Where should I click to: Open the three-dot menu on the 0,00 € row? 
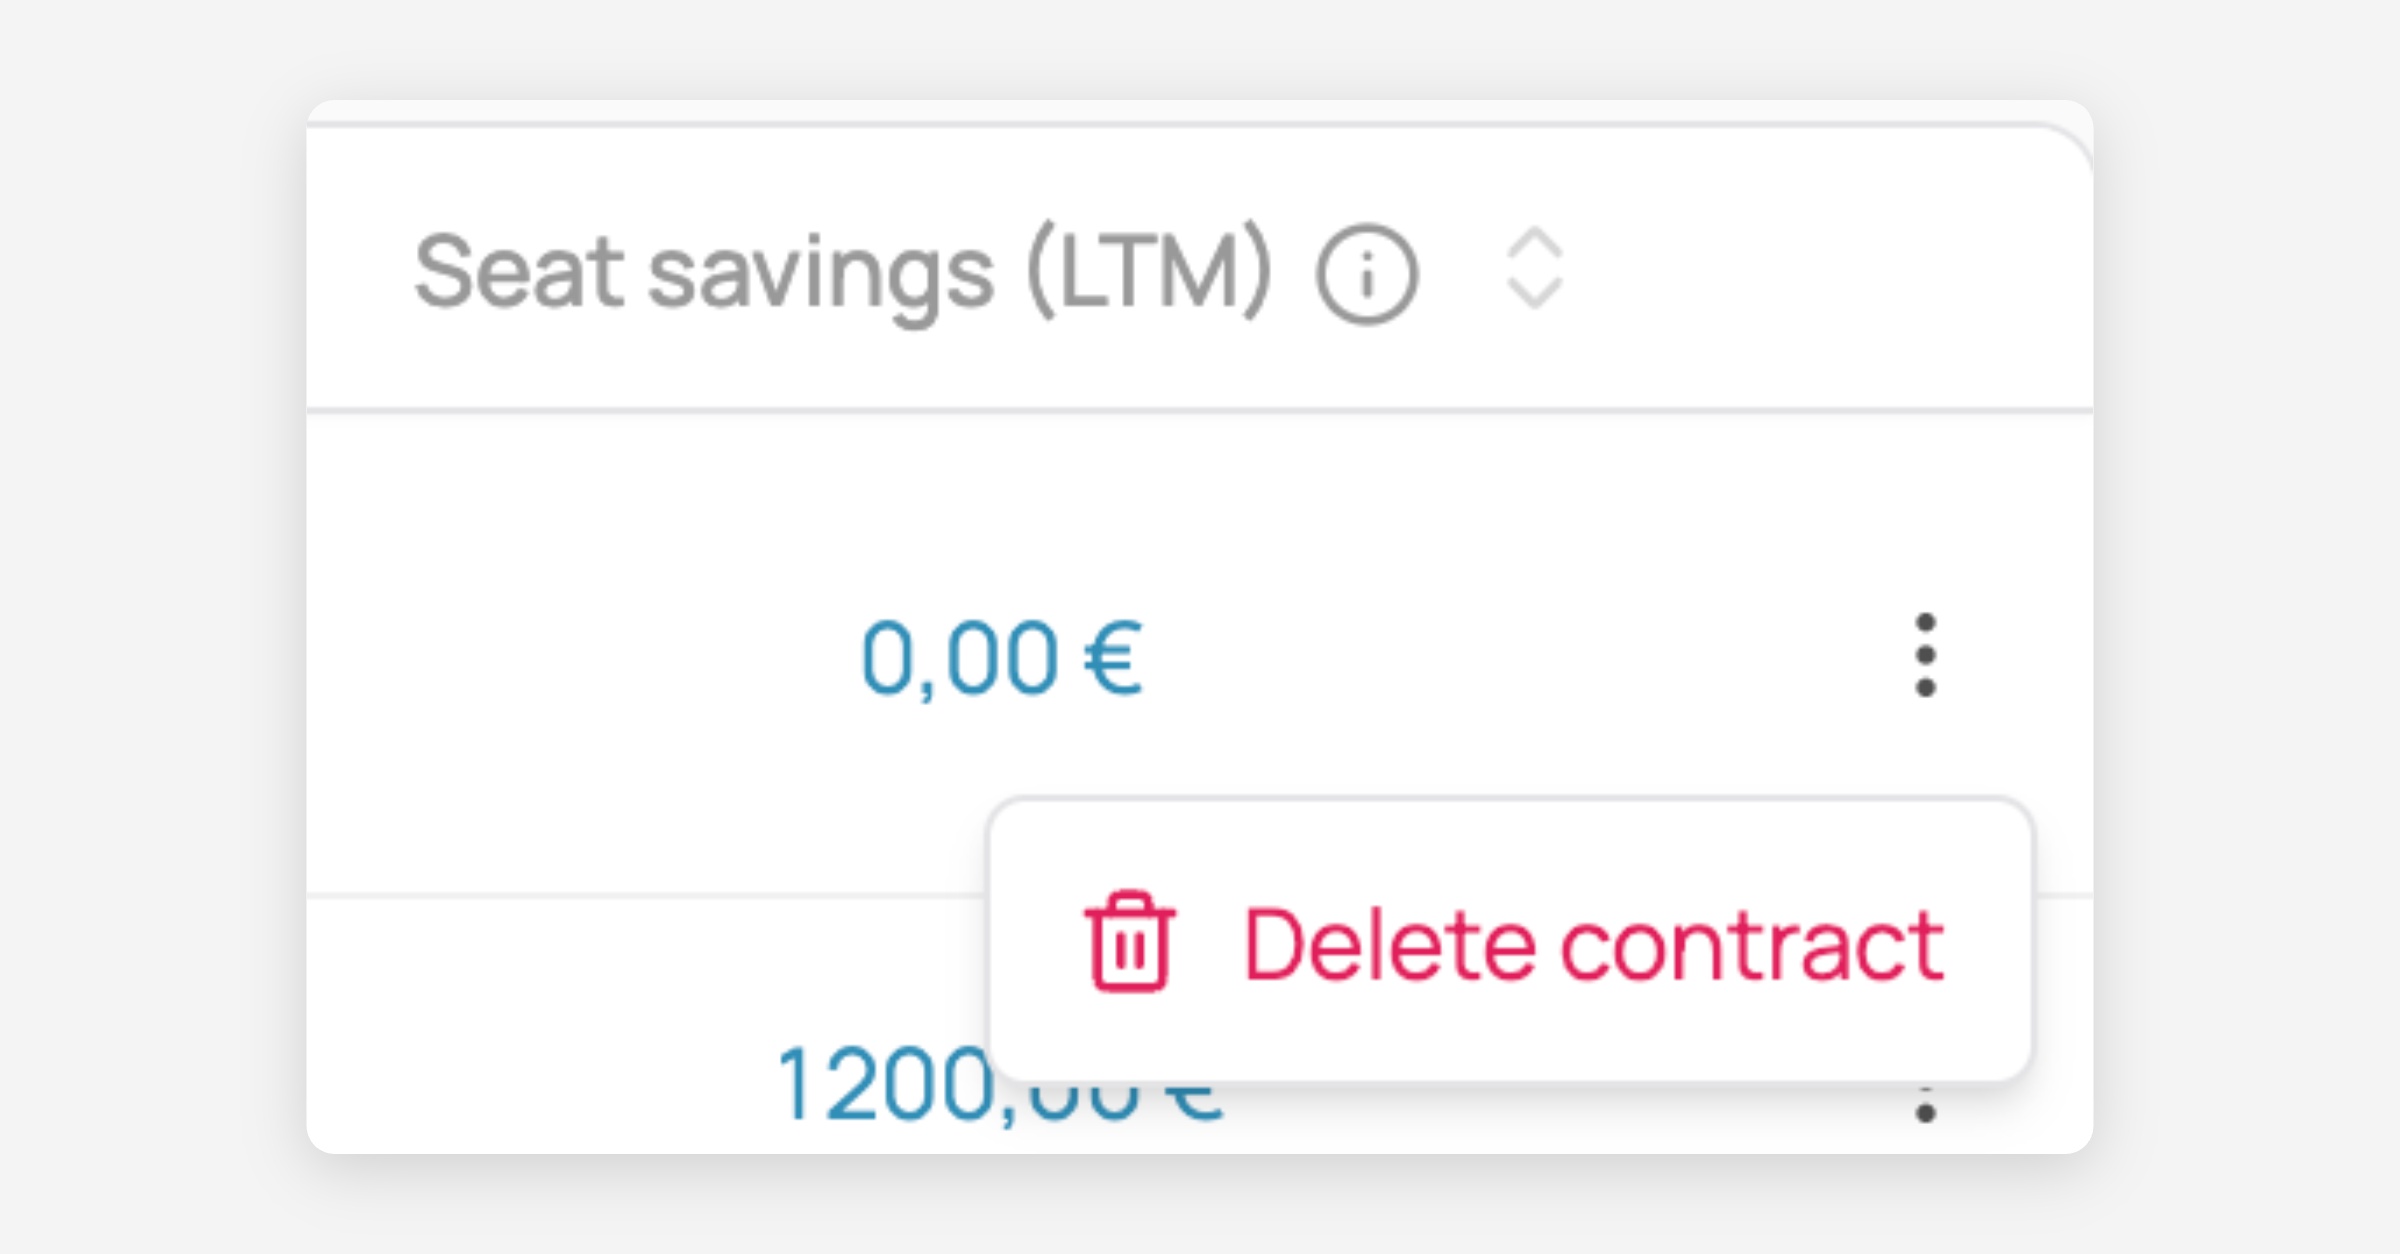tap(1925, 655)
